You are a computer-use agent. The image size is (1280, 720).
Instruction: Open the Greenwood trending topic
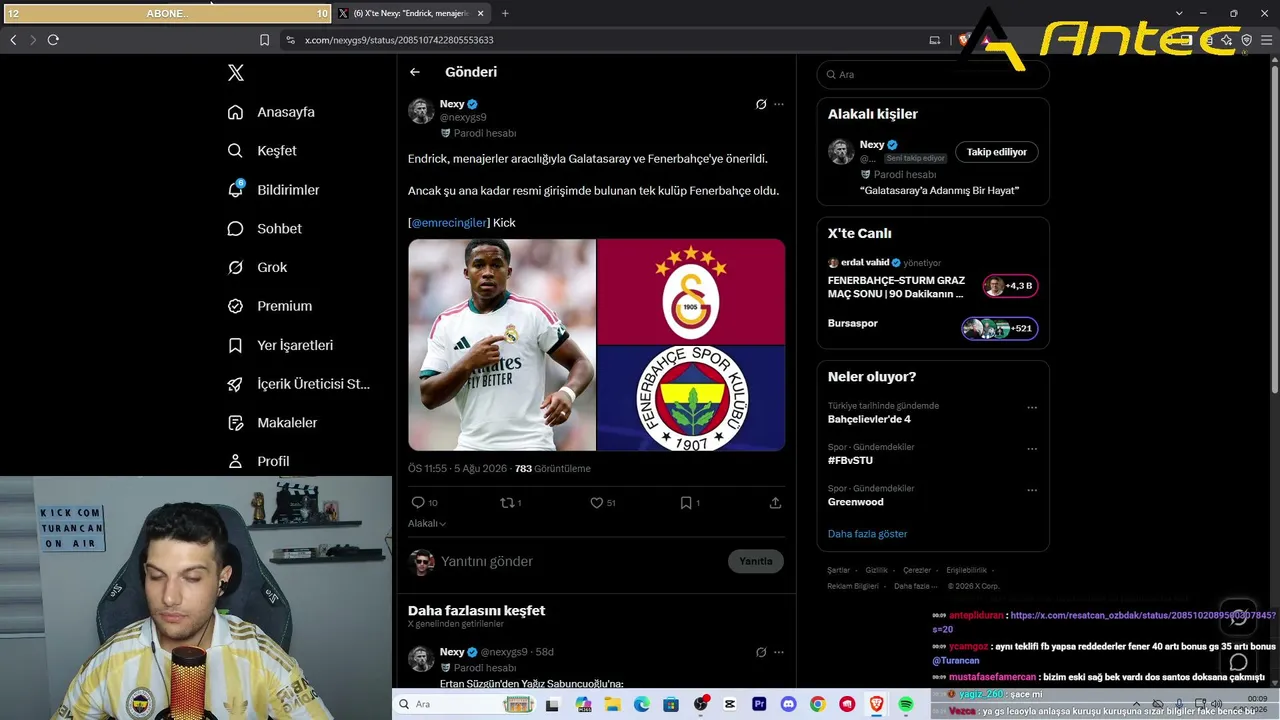point(856,502)
